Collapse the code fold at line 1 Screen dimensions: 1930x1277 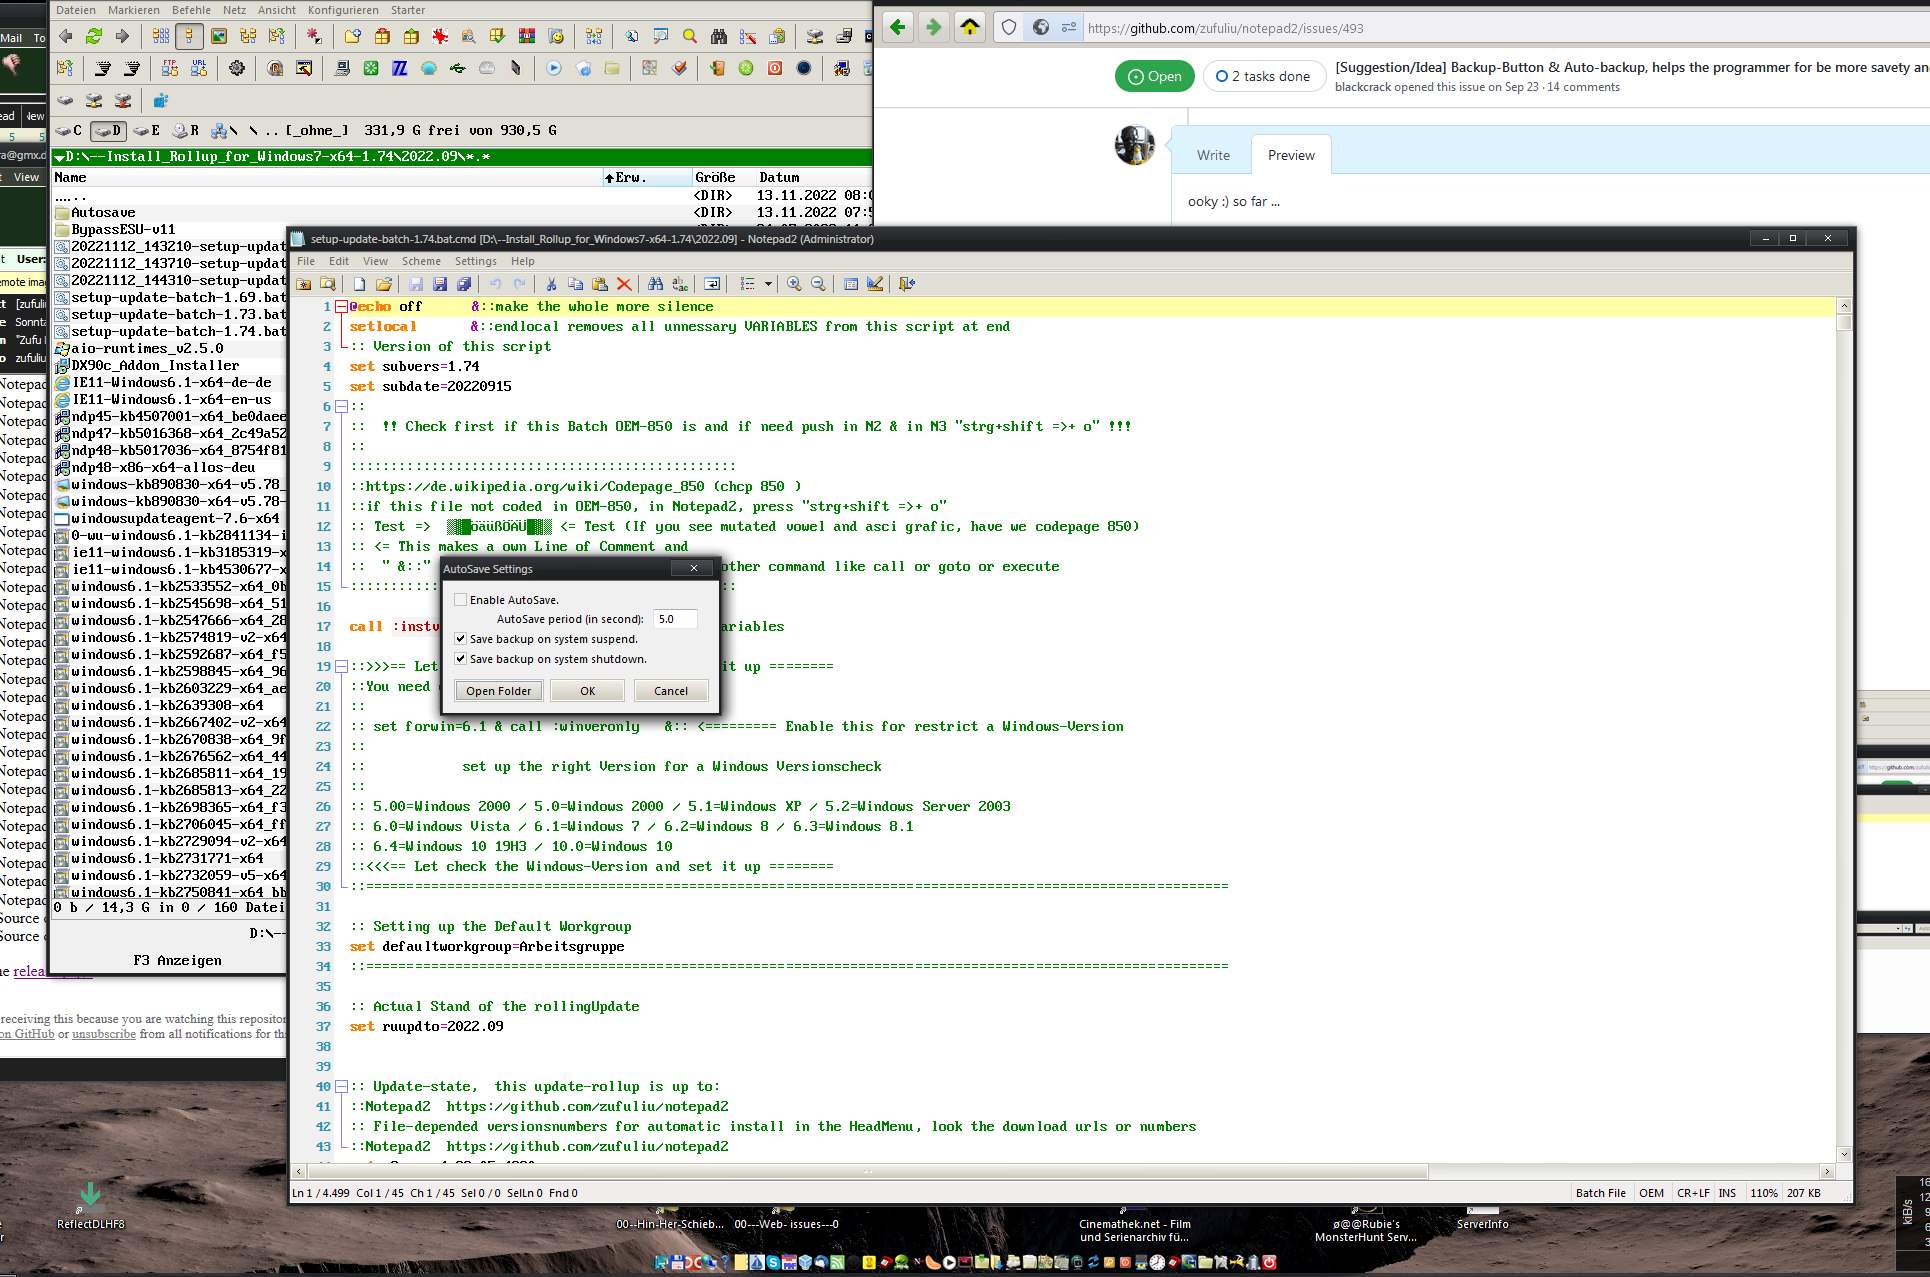tap(341, 307)
